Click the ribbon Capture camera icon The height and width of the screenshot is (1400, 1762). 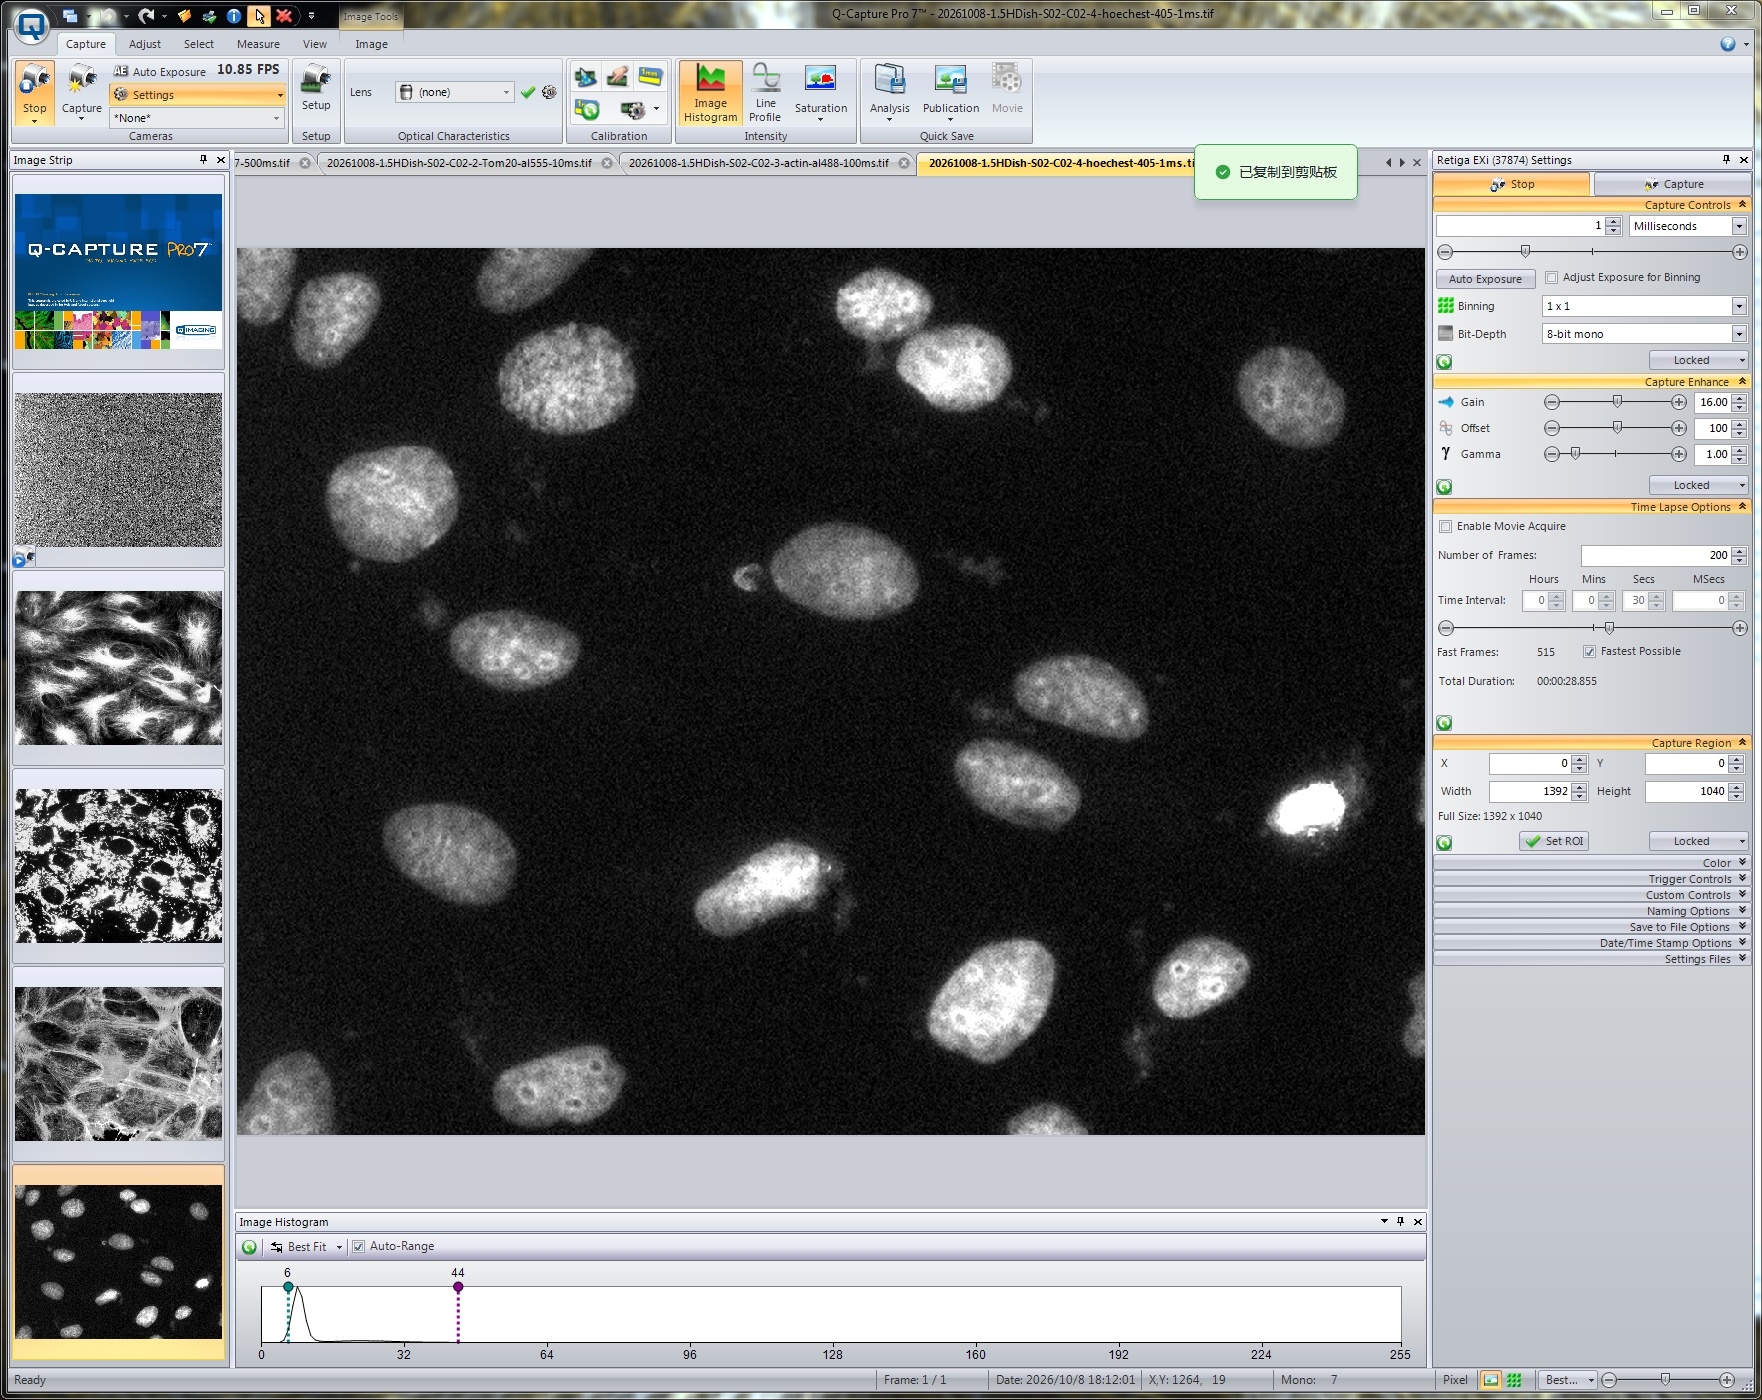(82, 79)
